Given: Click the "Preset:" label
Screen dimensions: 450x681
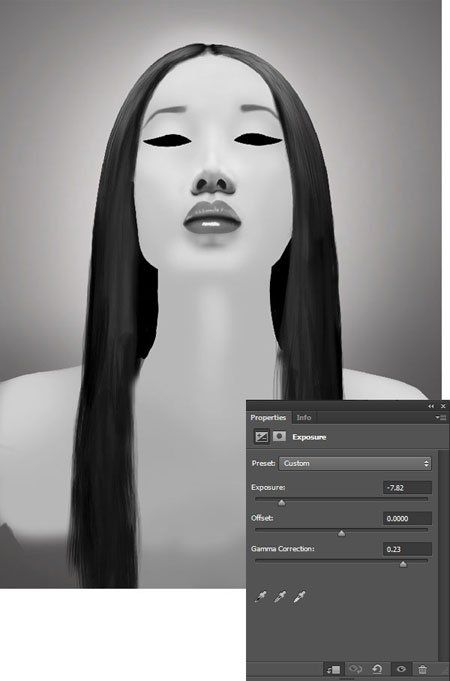Looking at the screenshot, I should [263, 463].
